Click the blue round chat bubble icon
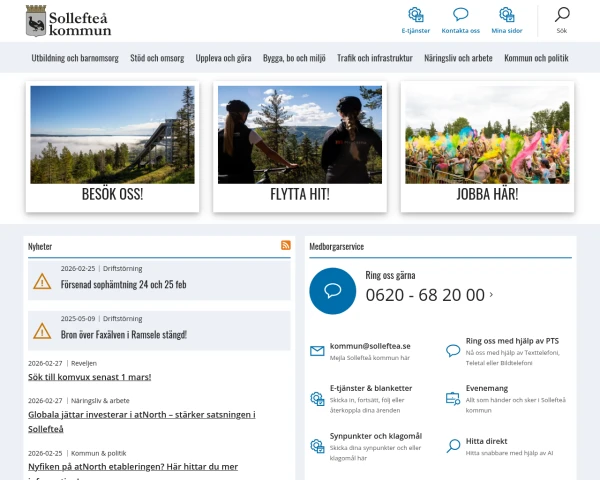This screenshot has height=480, width=600. click(x=333, y=292)
